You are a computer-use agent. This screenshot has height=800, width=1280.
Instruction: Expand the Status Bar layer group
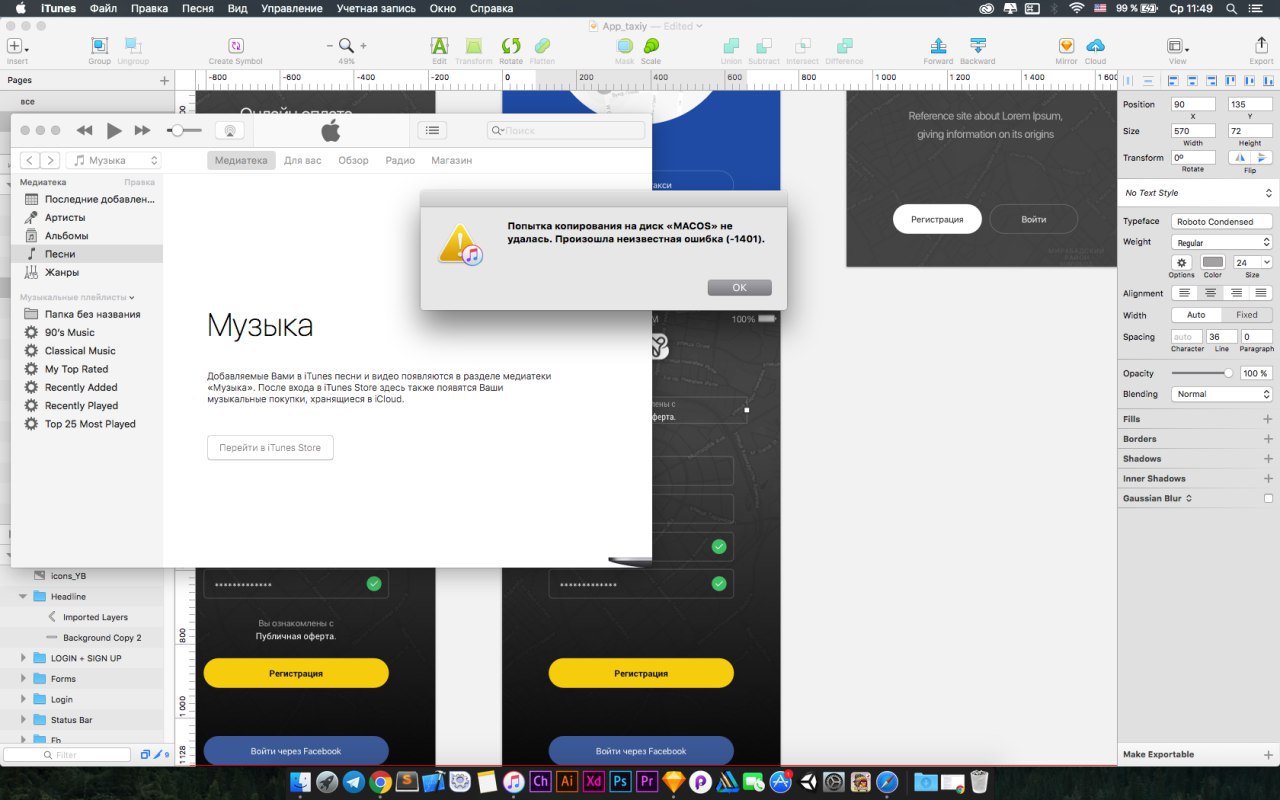pyautogui.click(x=23, y=720)
